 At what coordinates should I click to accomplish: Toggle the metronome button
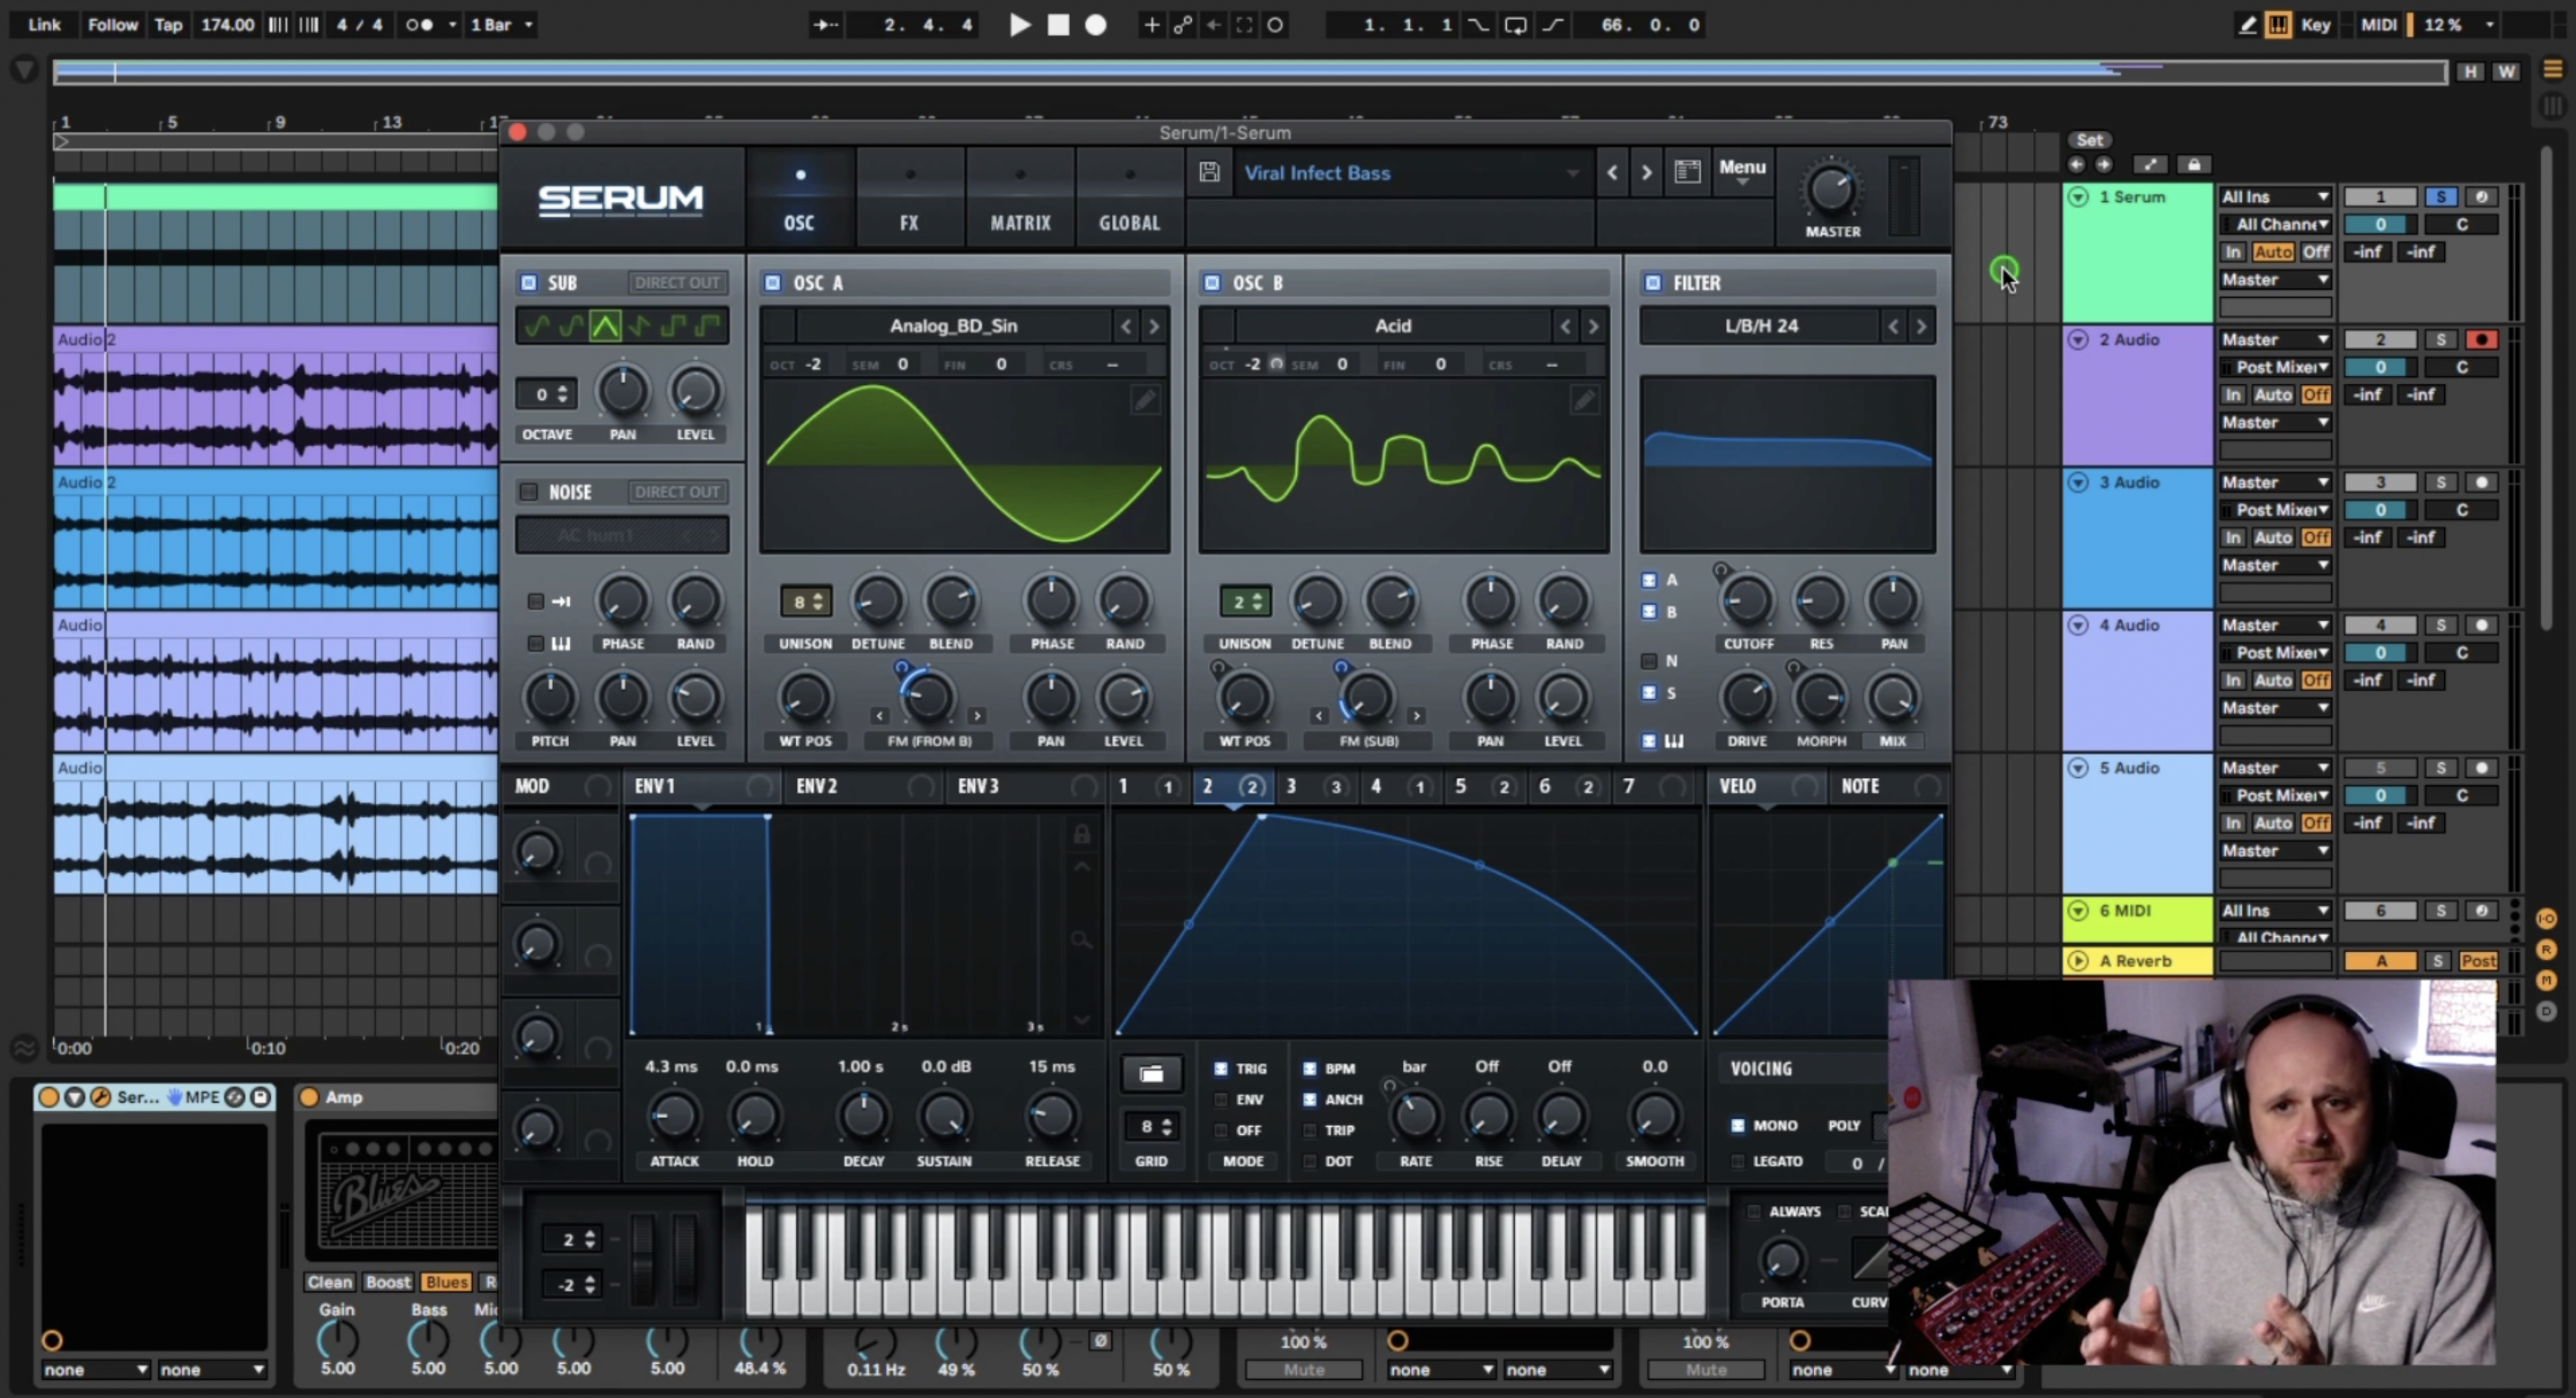[x=419, y=25]
